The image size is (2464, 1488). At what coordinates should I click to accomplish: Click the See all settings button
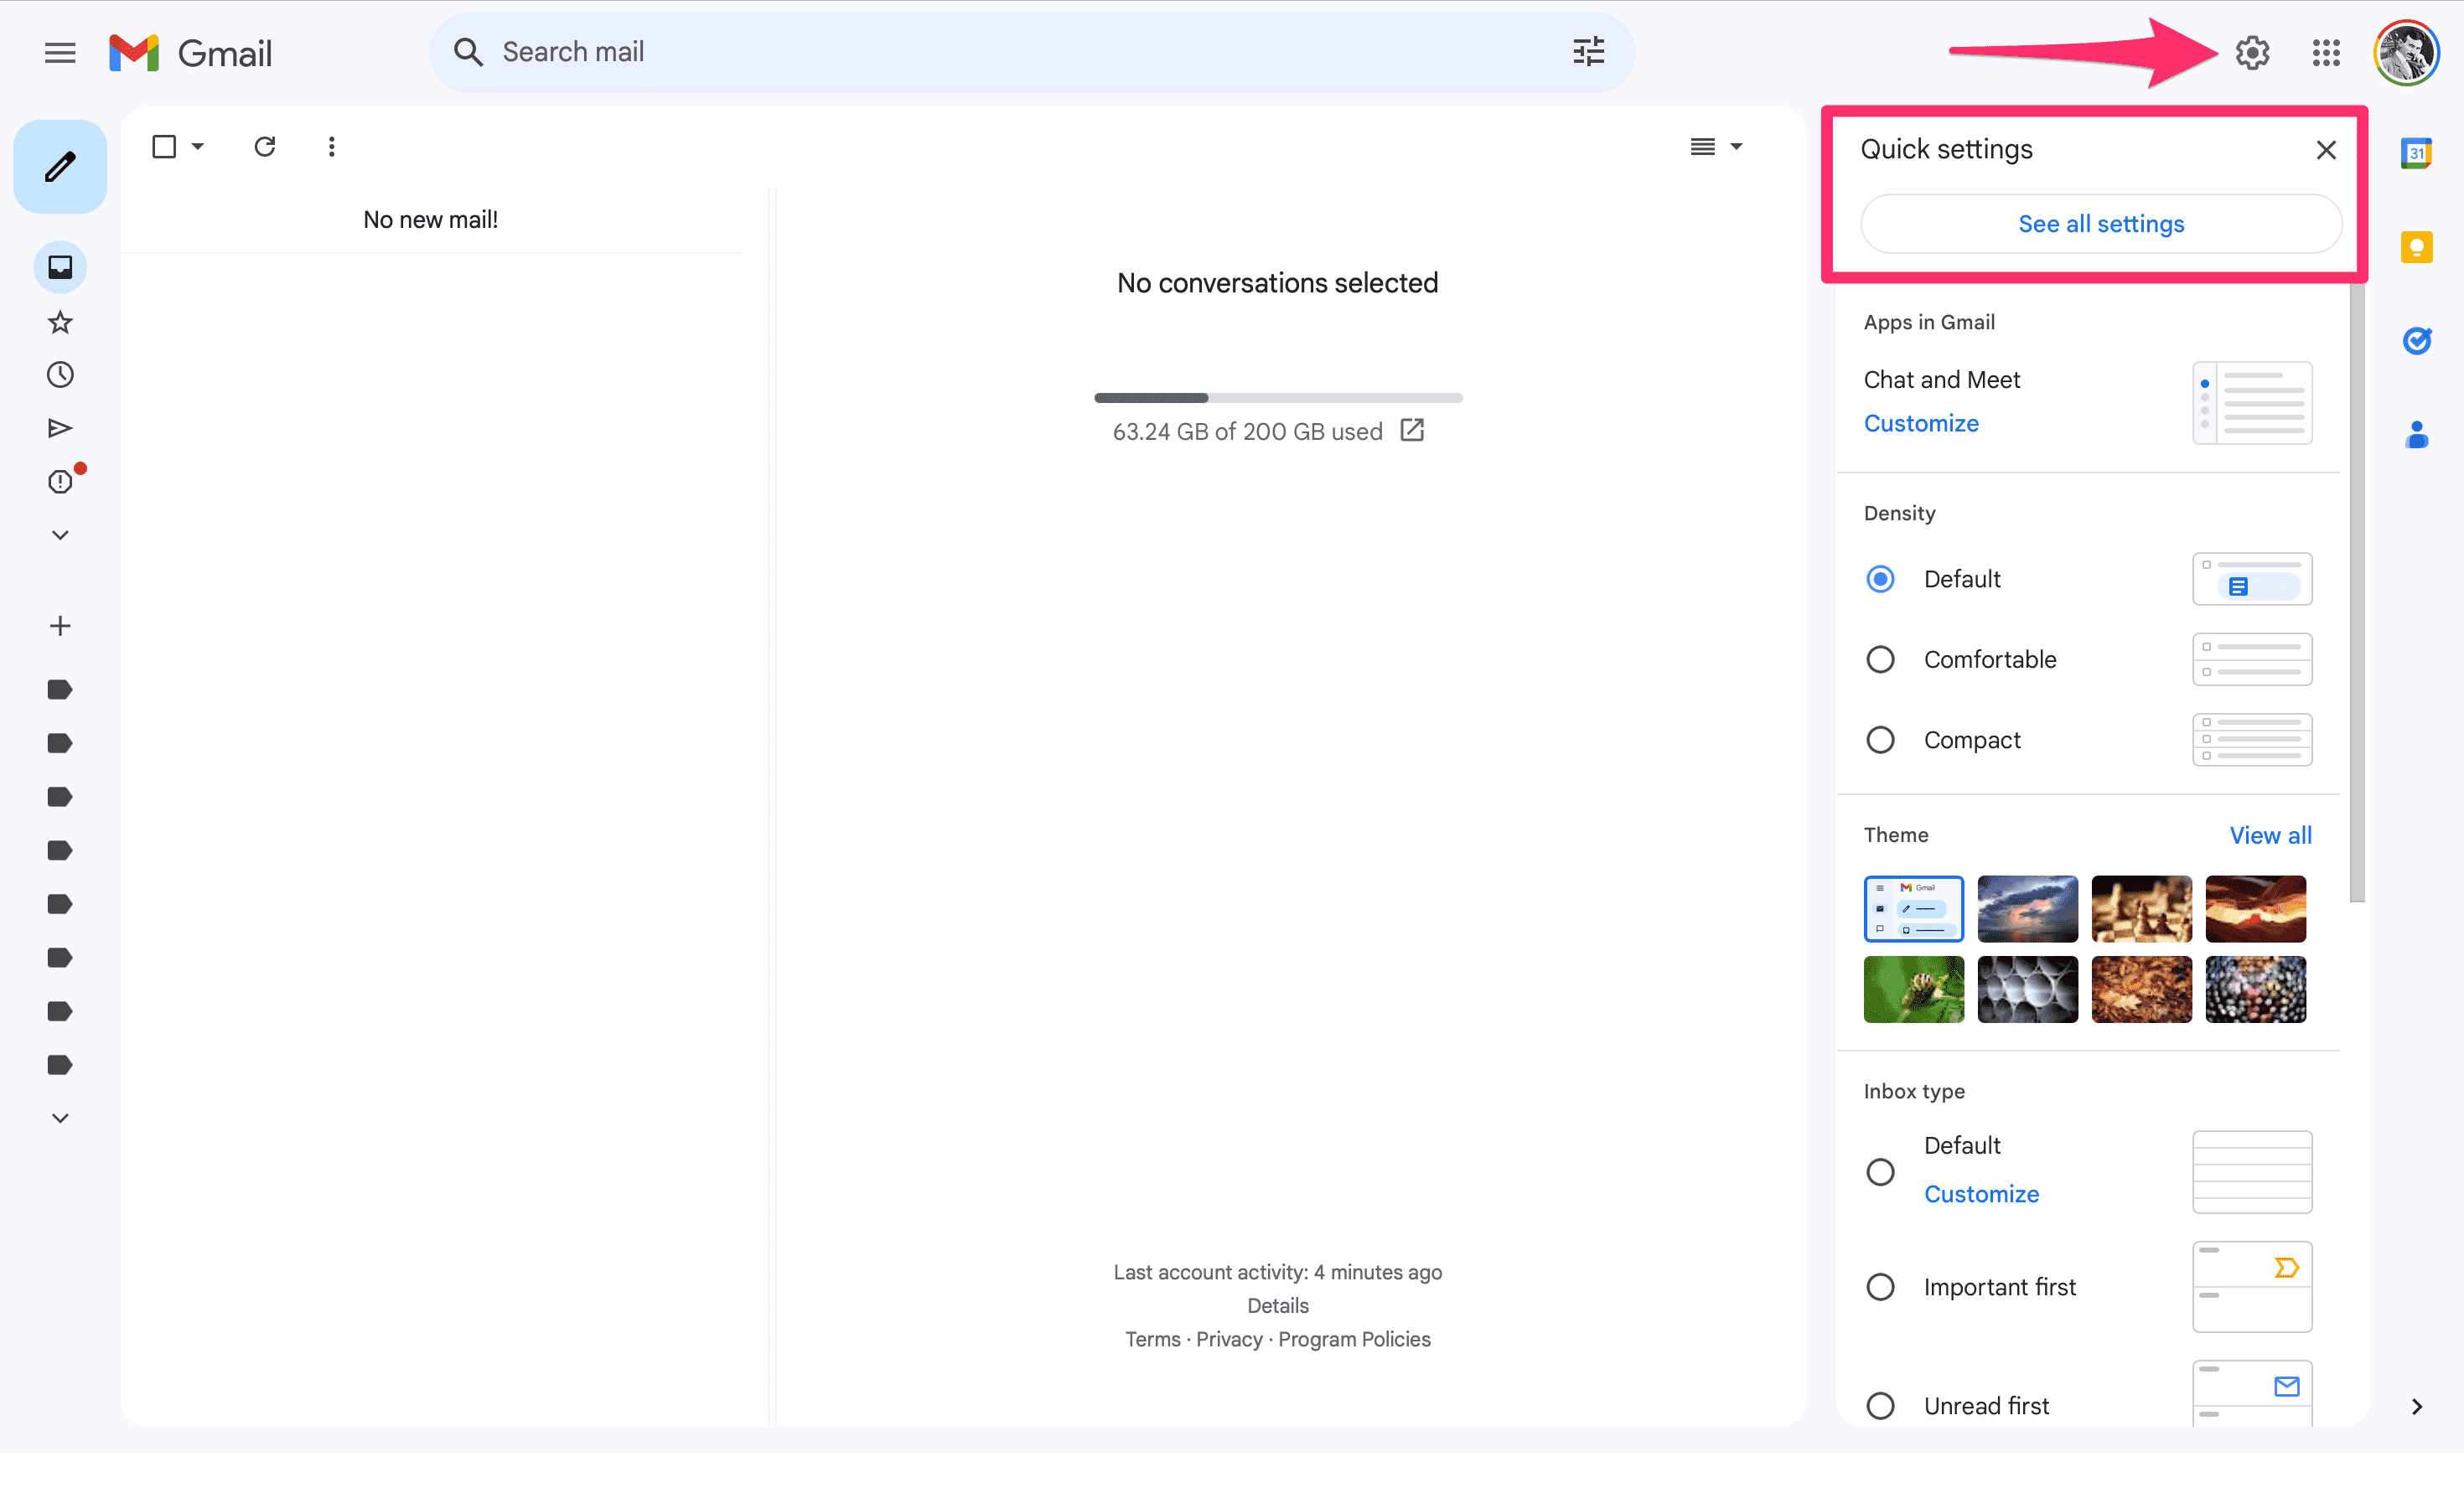2100,223
